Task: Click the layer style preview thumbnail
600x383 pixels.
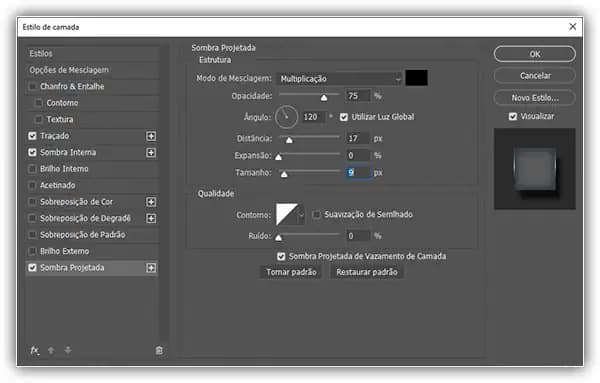Action: click(535, 169)
